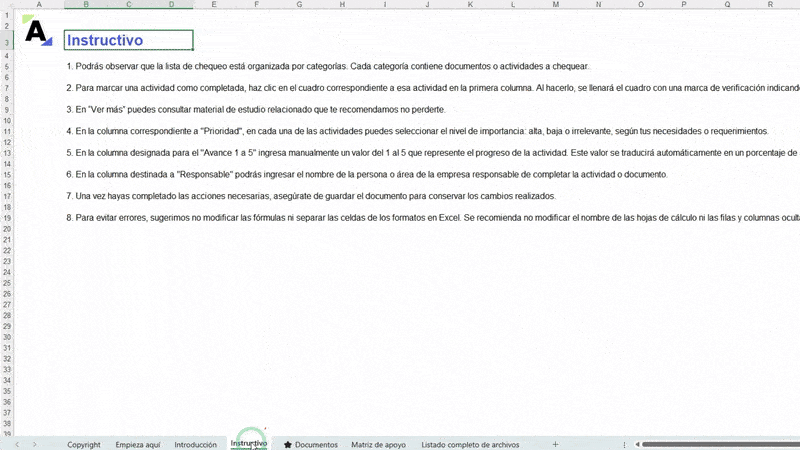Click the next sheet navigation arrow

[34, 444]
